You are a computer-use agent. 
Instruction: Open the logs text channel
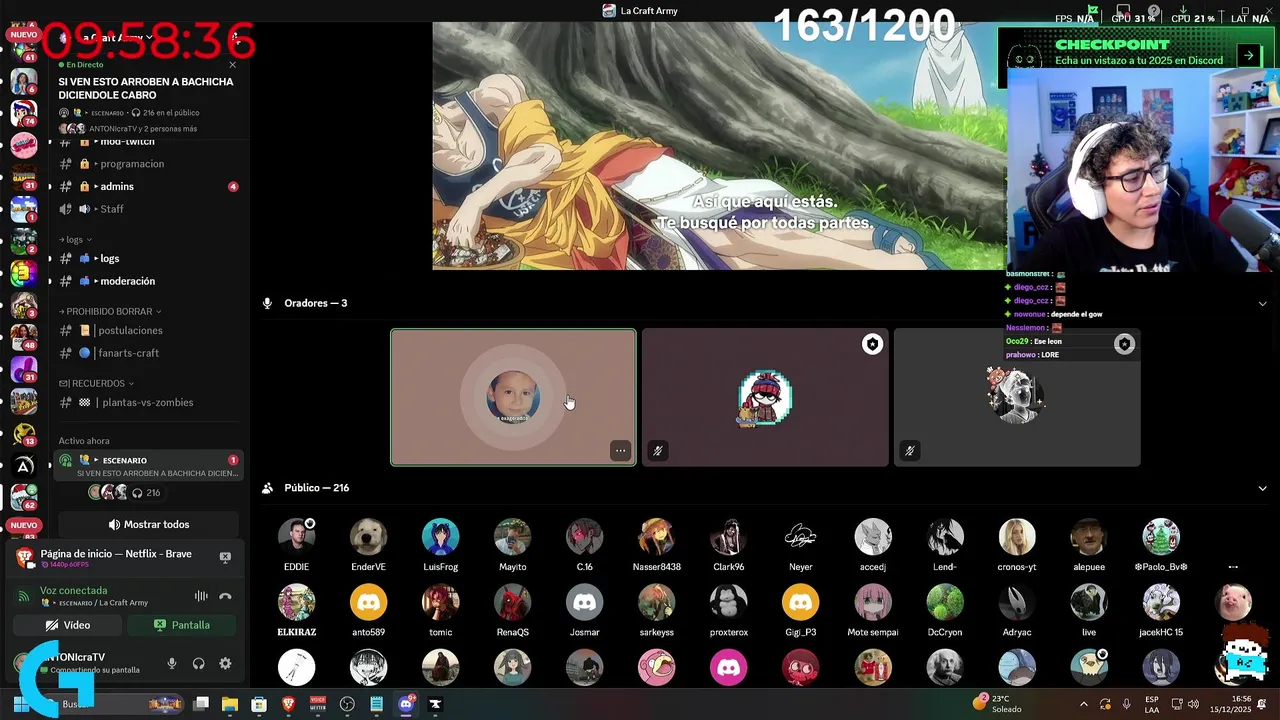(x=148, y=258)
